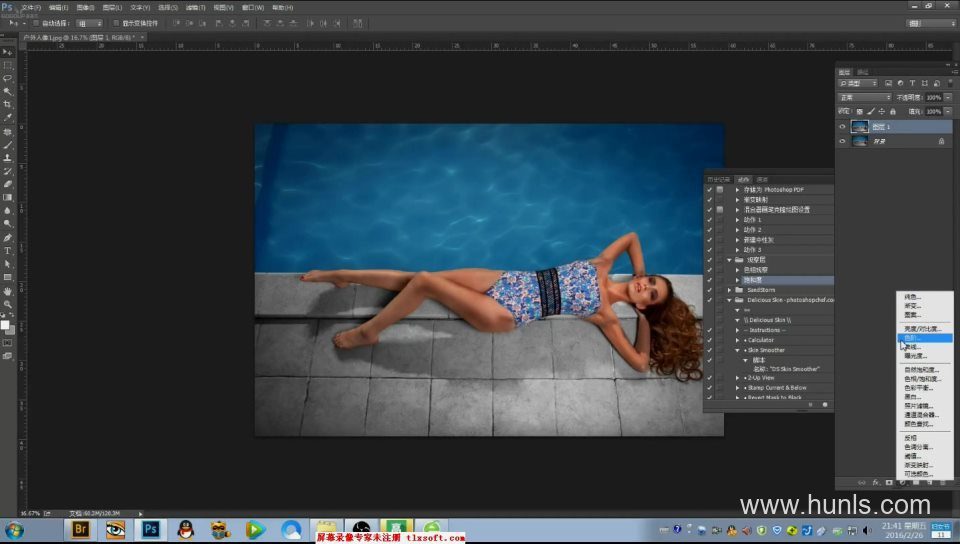Select the Gradient tool

tap(7, 198)
